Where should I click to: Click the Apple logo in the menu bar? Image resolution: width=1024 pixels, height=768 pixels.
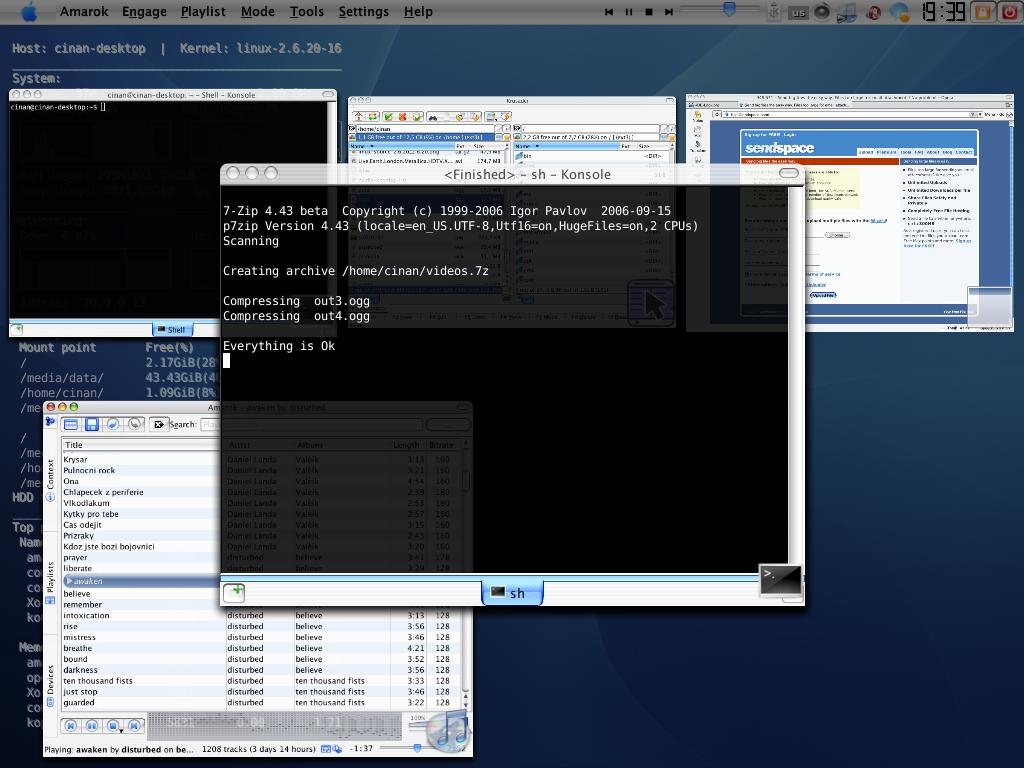point(29,11)
